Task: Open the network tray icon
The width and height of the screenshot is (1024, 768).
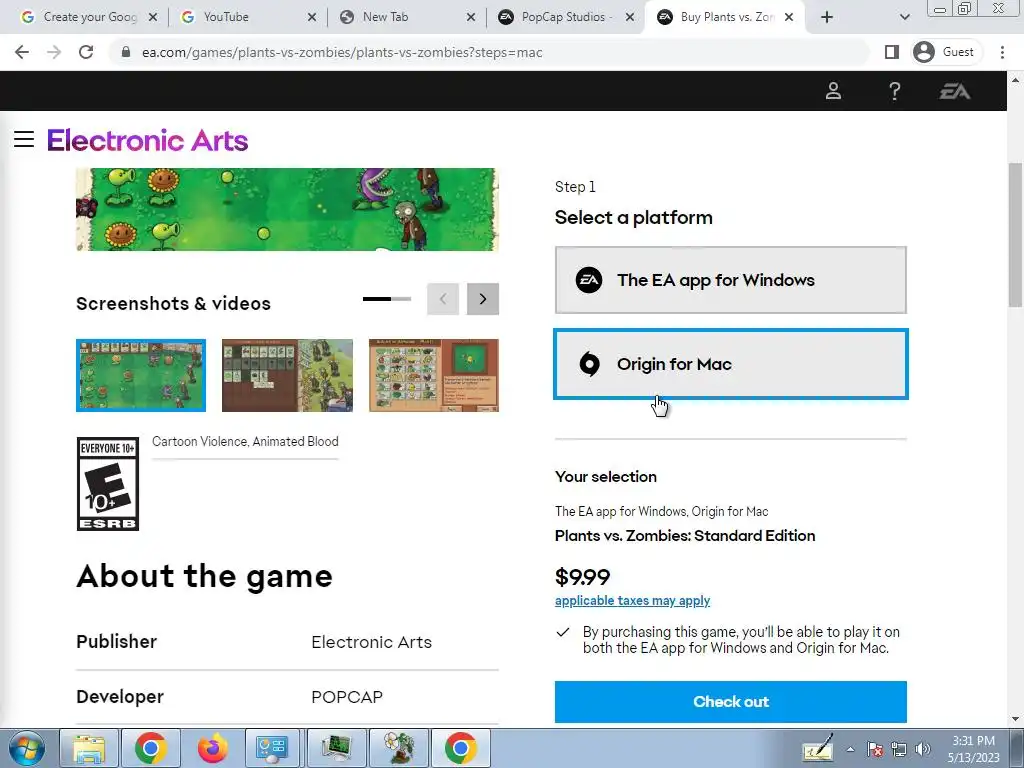Action: [899, 749]
